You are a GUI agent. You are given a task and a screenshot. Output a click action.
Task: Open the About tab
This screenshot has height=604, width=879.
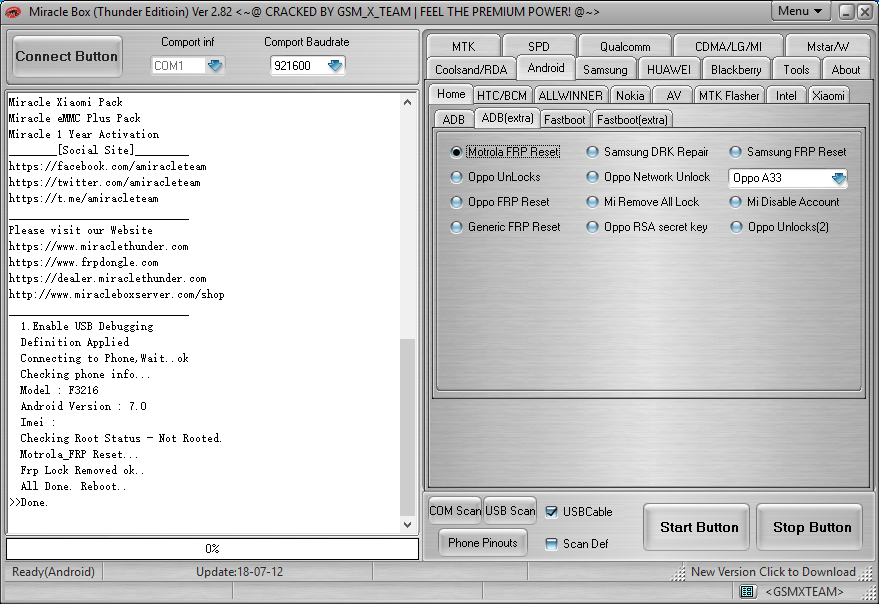pos(845,70)
